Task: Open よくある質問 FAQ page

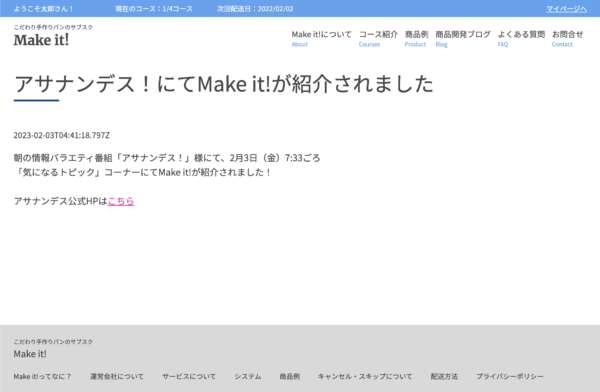Action: coord(521,39)
